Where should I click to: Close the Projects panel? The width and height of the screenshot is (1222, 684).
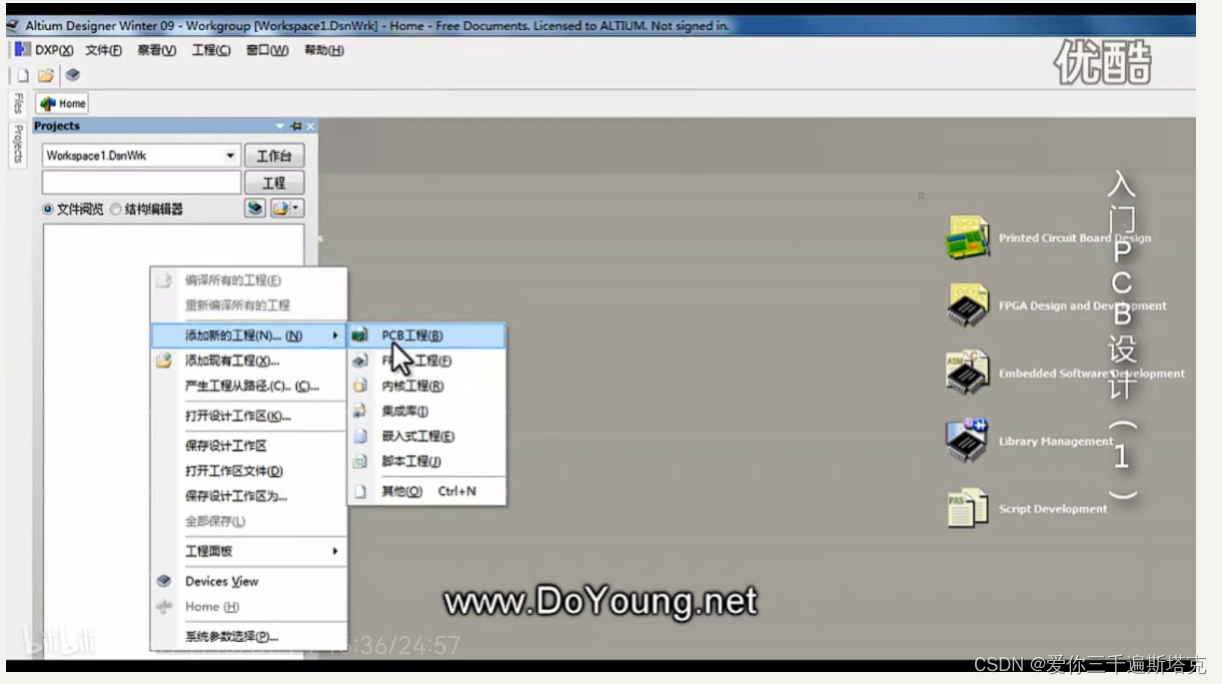[310, 126]
